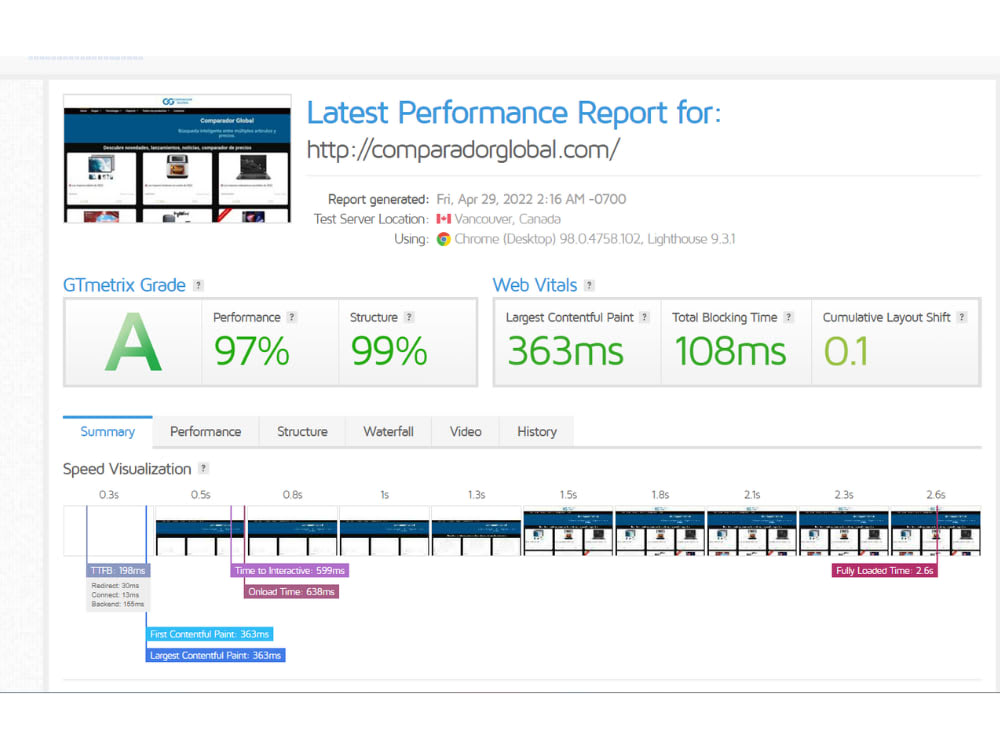Click the help icon for Total Blocking Time
This screenshot has height=750, width=1000.
(788, 317)
